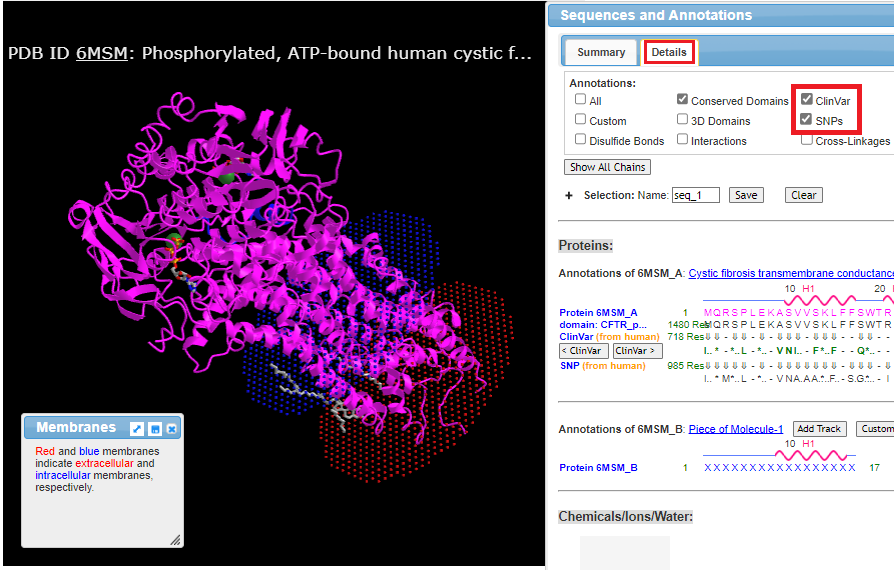This screenshot has height=570, width=894.
Task: Click the 6MSM_A sequence MQRSPLEKASVVSKLFFSWTR
Action: pyautogui.click(x=797, y=313)
